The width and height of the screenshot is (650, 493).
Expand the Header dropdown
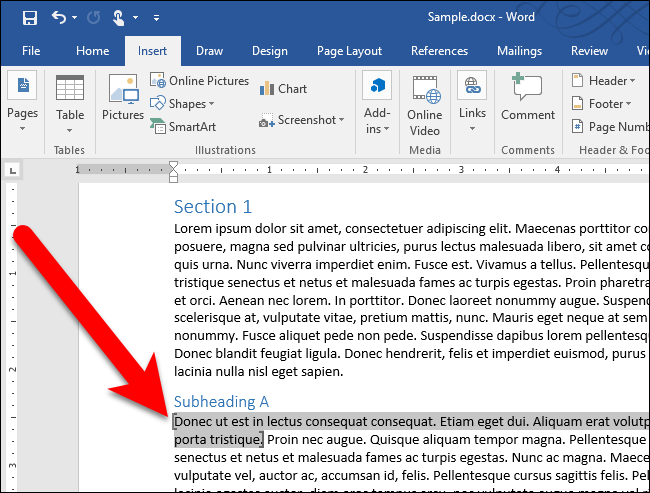606,81
